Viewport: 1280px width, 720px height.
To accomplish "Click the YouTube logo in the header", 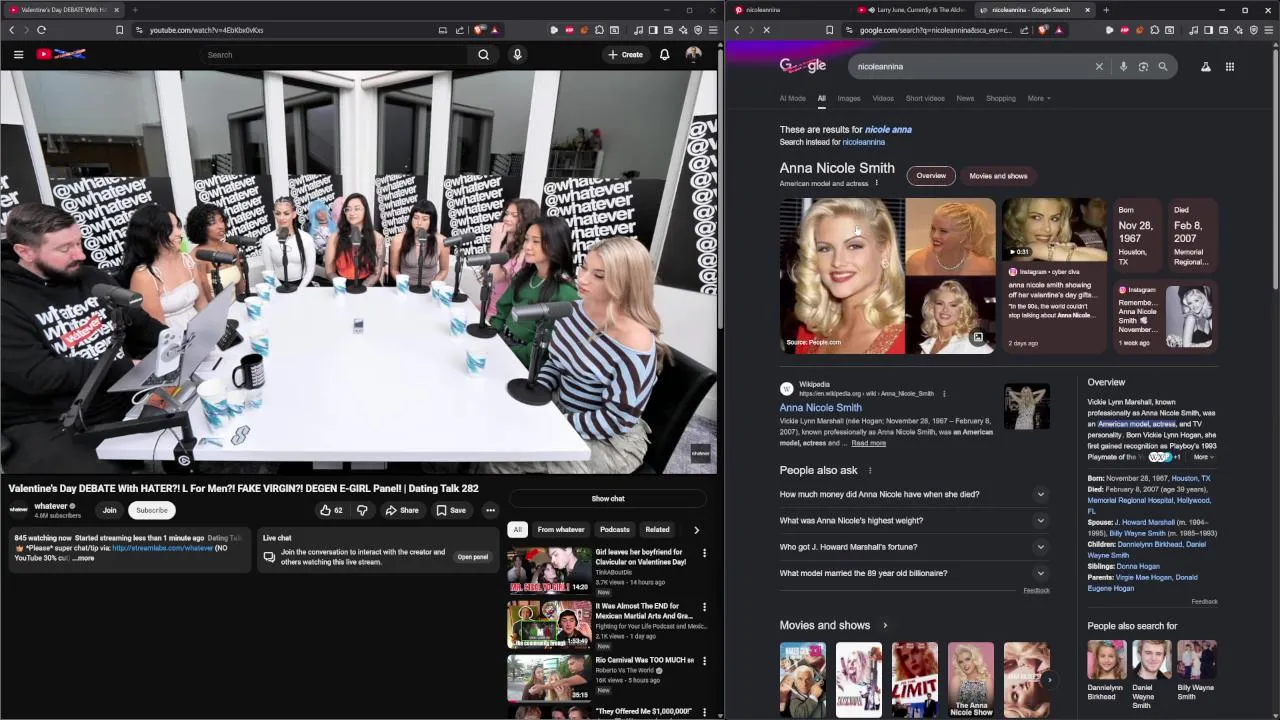I will coord(61,54).
